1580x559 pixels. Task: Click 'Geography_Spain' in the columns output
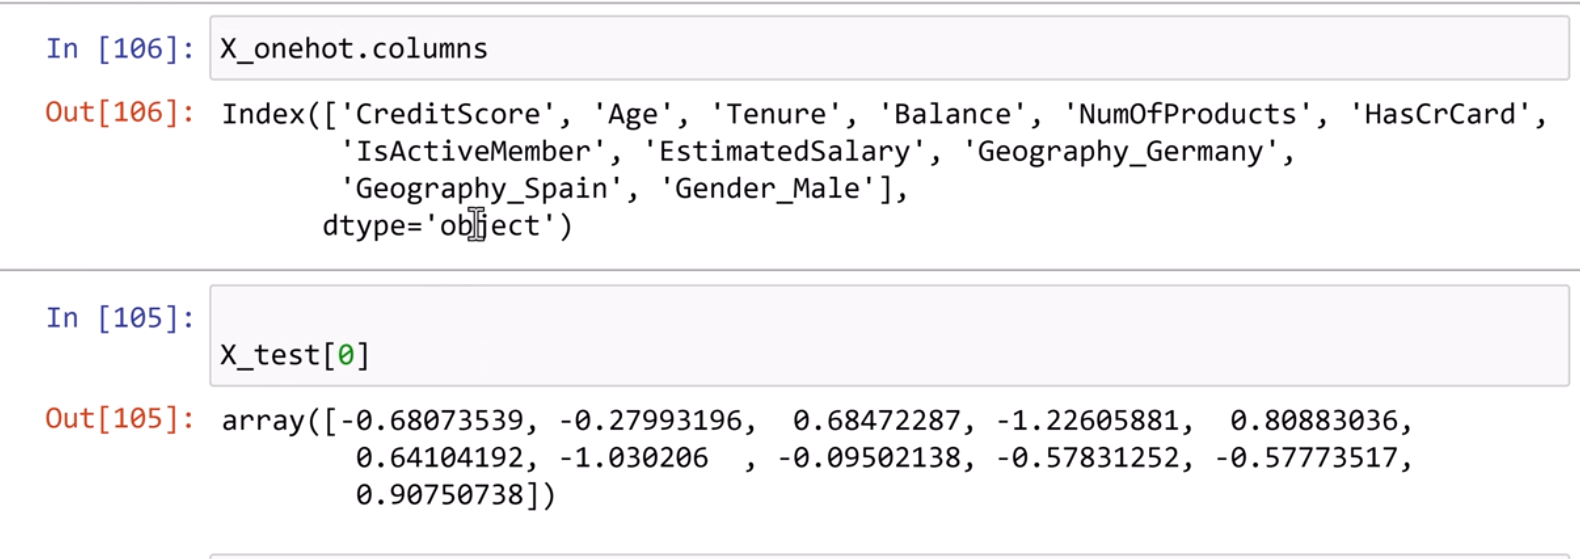tap(481, 189)
